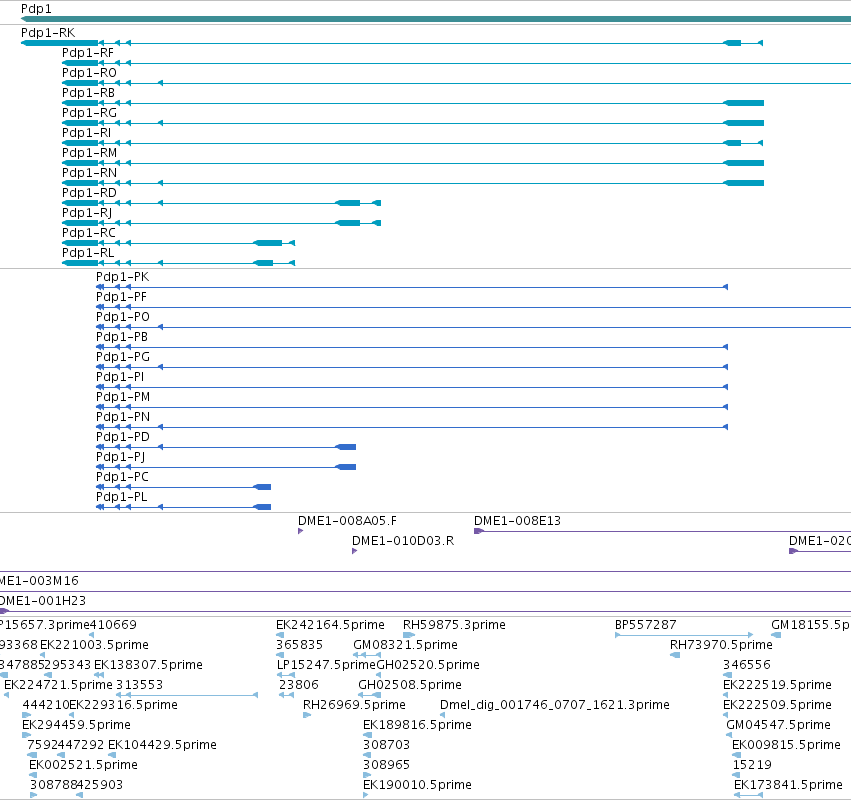This screenshot has width=851, height=800.
Task: Click the EK190010.5prime EST label
Action: [417, 785]
